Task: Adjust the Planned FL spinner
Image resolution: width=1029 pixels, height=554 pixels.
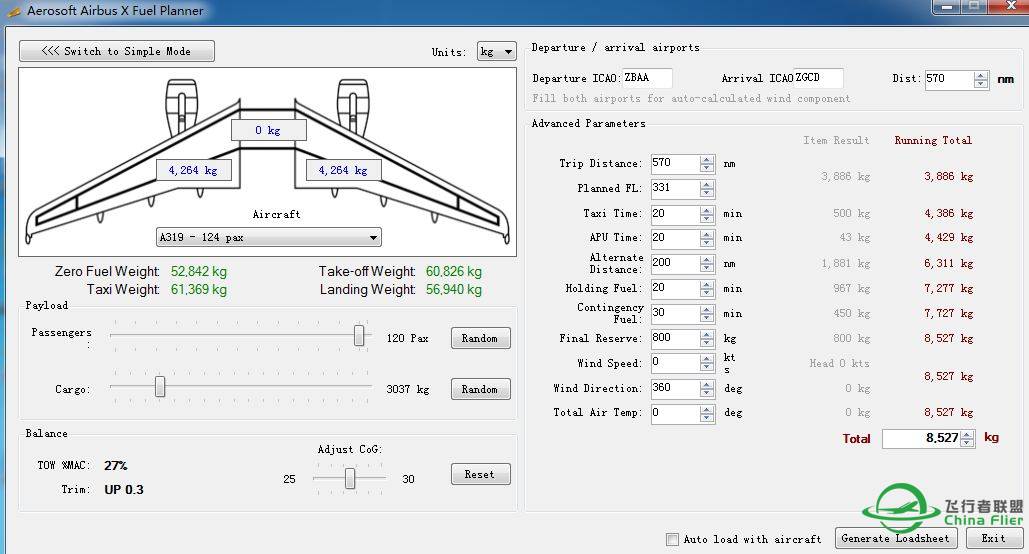Action: (x=707, y=188)
